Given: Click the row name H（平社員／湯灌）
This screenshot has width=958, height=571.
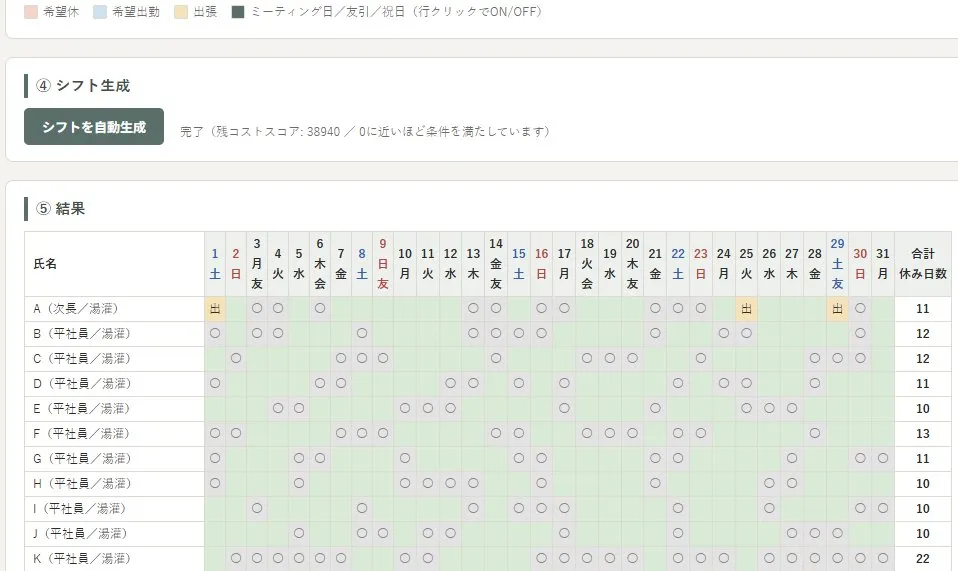Looking at the screenshot, I should click(x=82, y=484).
